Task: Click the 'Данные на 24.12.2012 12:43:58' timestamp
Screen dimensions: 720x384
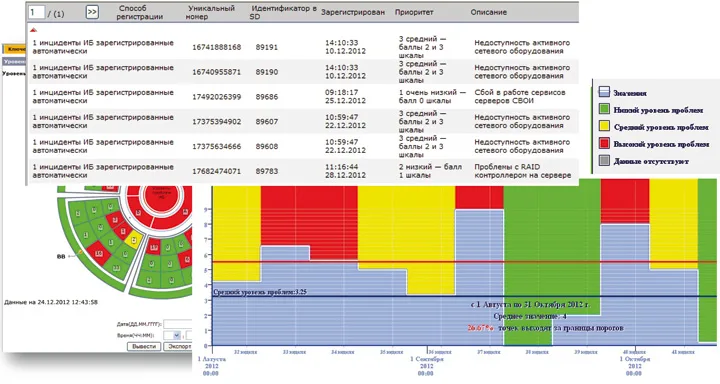Action: click(51, 302)
